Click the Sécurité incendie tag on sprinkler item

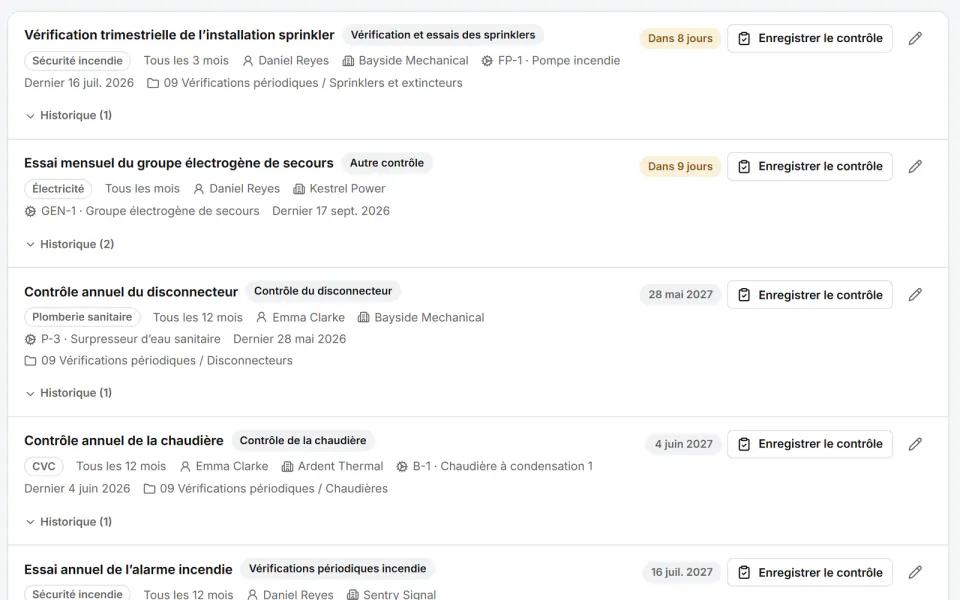[77, 61]
